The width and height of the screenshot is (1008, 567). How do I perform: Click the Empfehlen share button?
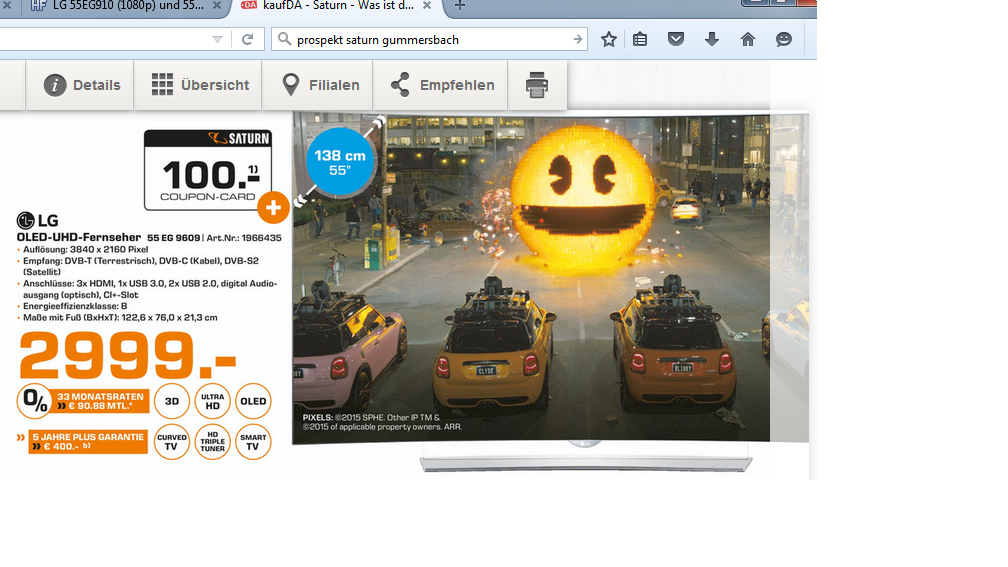coord(440,85)
